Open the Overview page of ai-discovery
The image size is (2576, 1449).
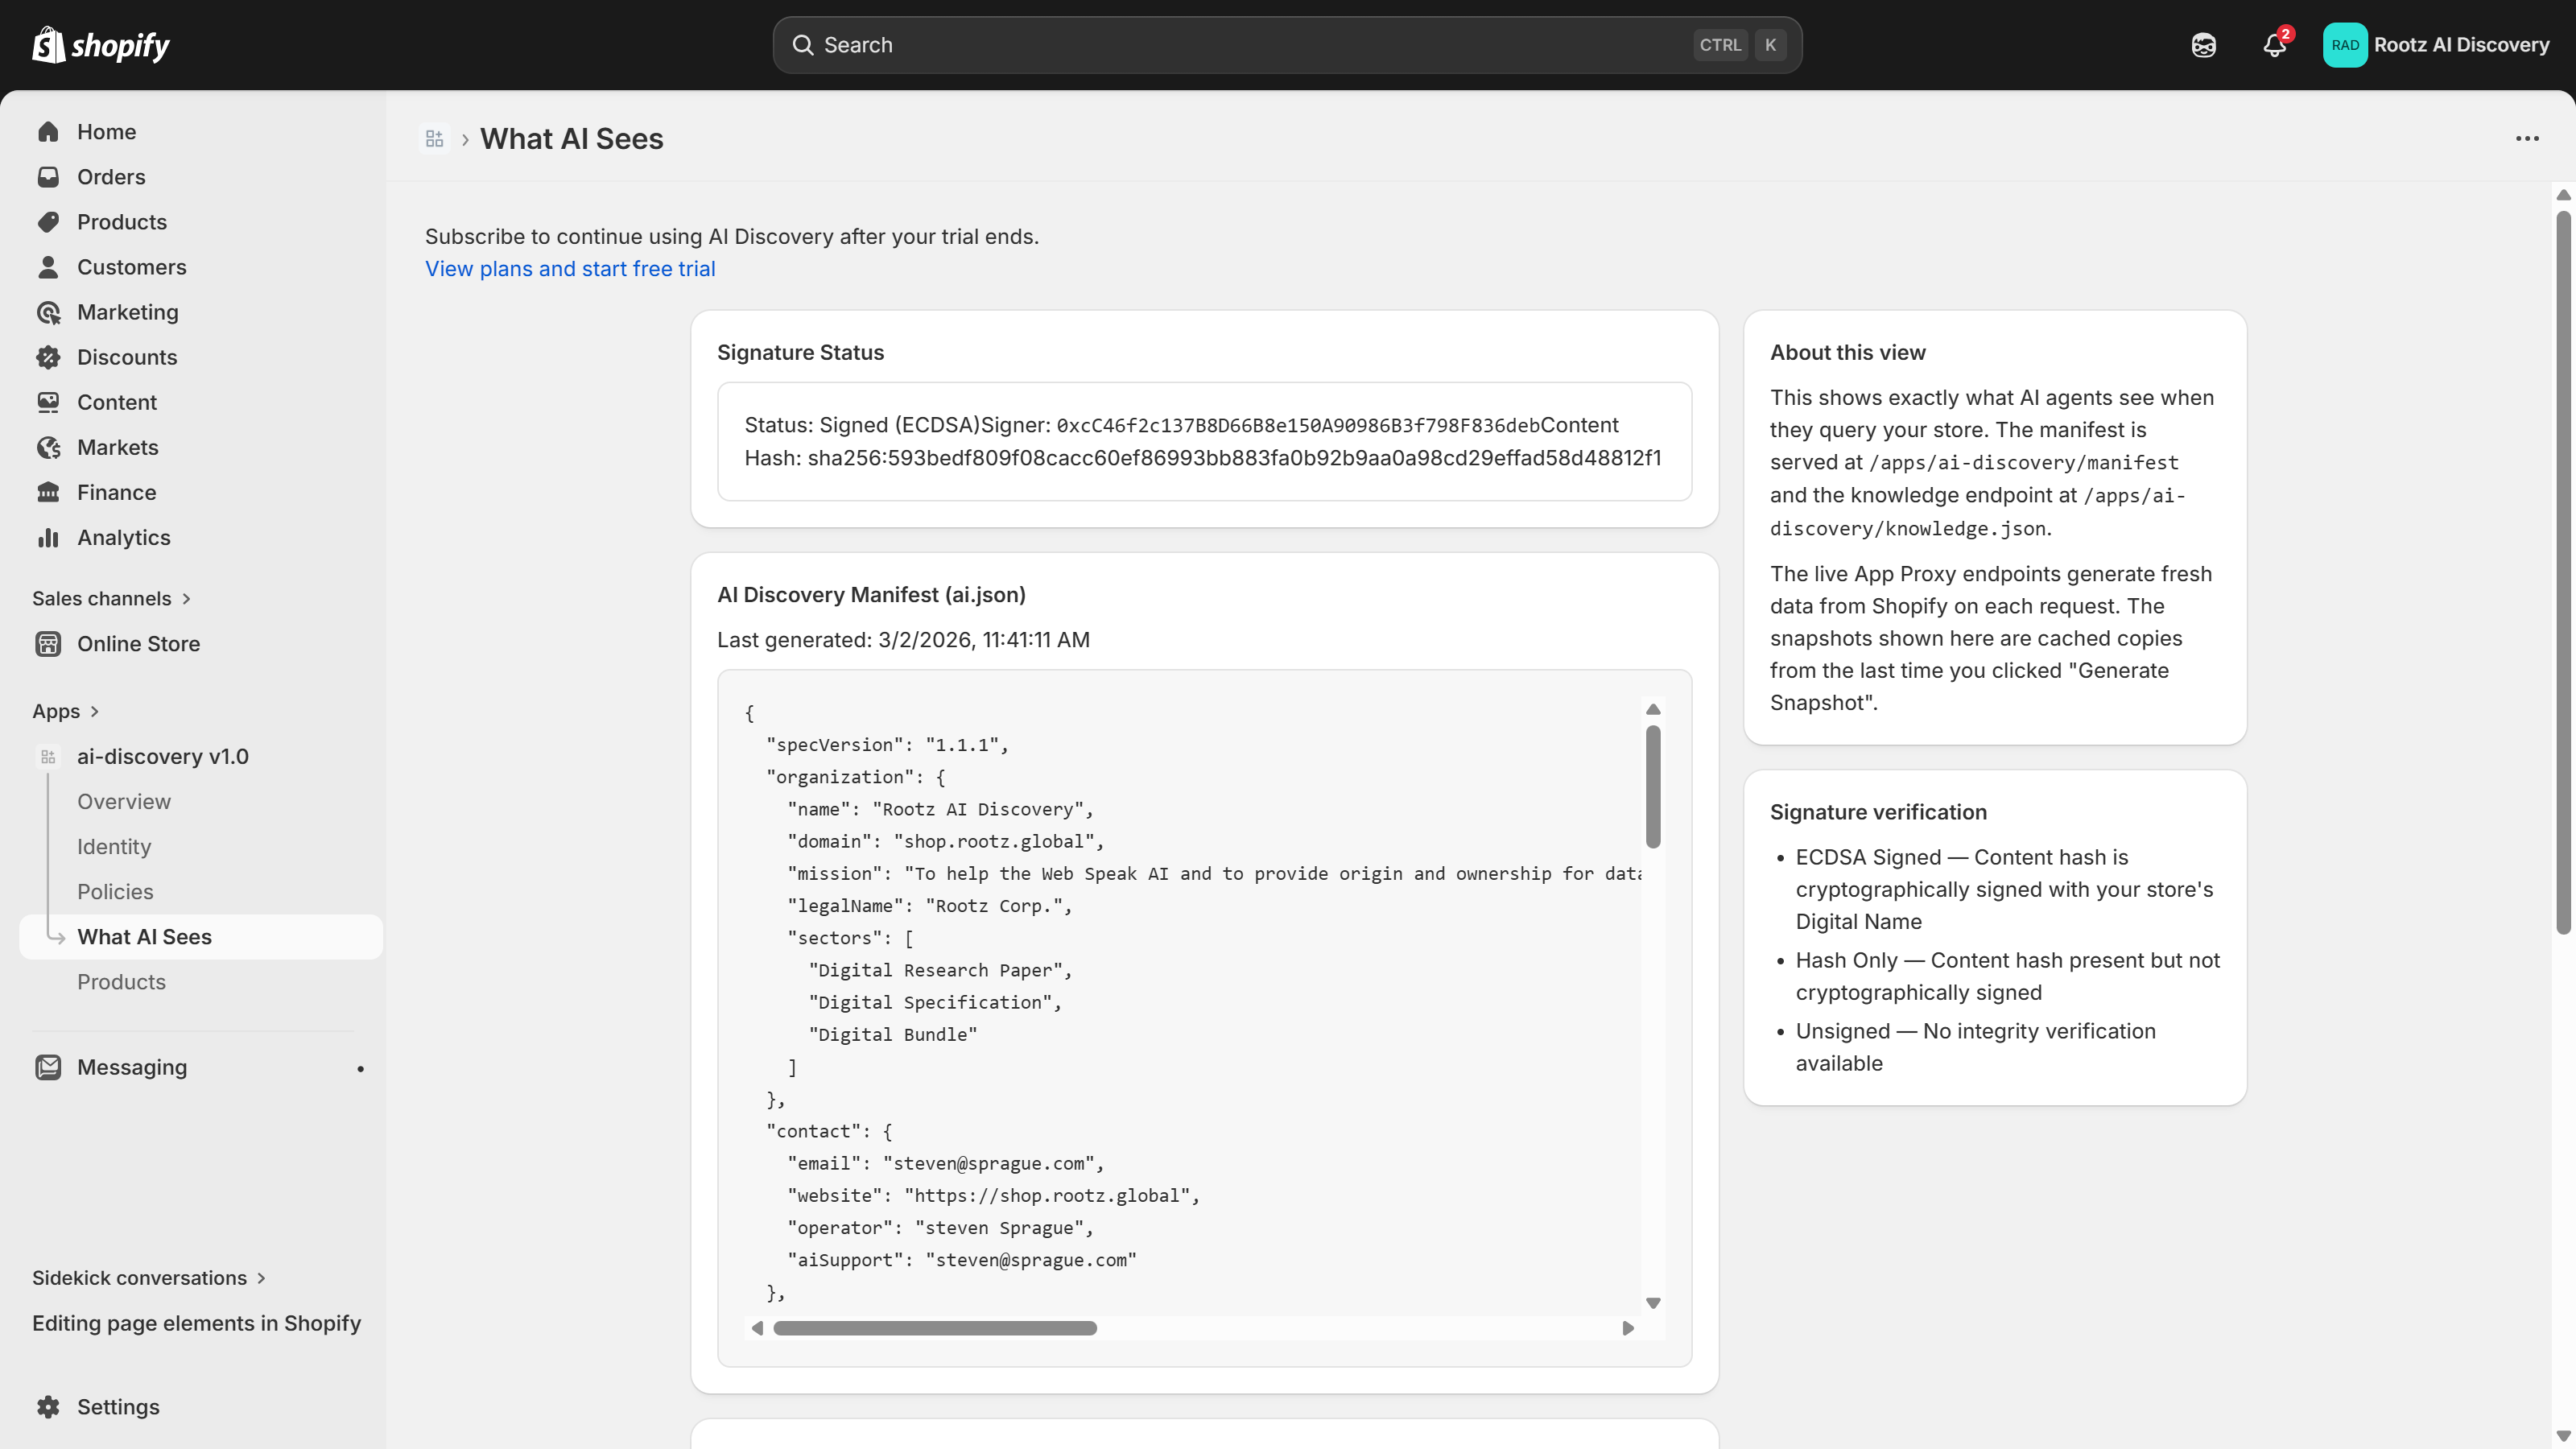point(123,801)
